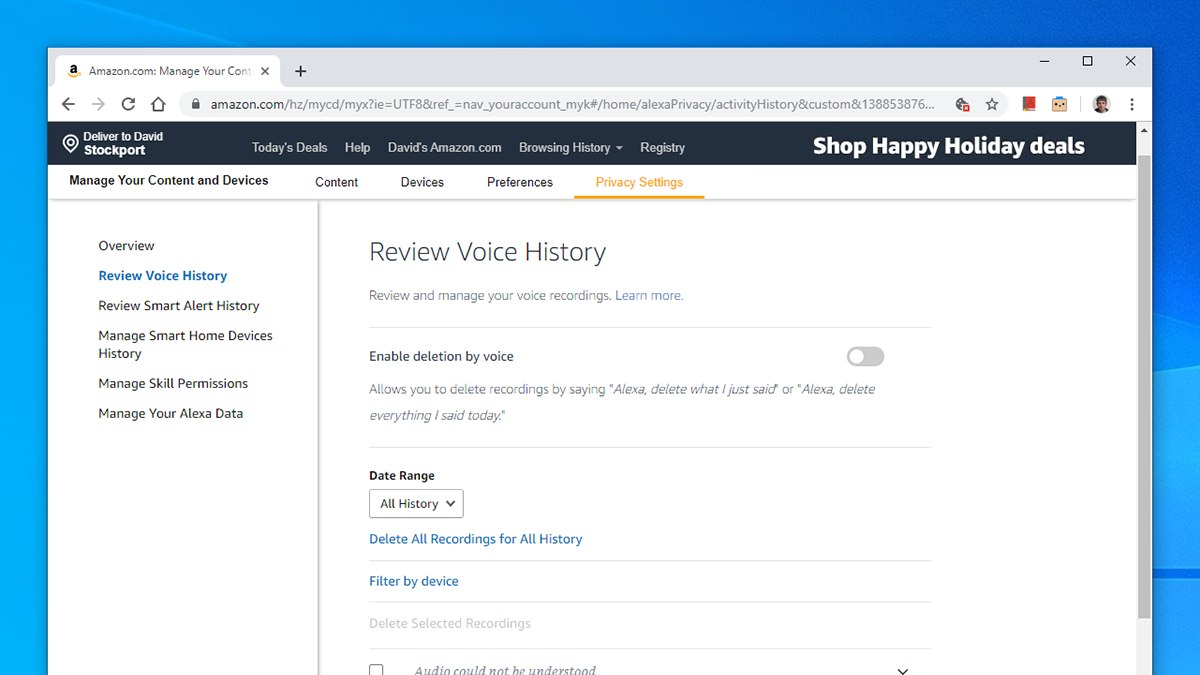Toggle Enable deletion by voice switch
1200x675 pixels.
coord(865,356)
